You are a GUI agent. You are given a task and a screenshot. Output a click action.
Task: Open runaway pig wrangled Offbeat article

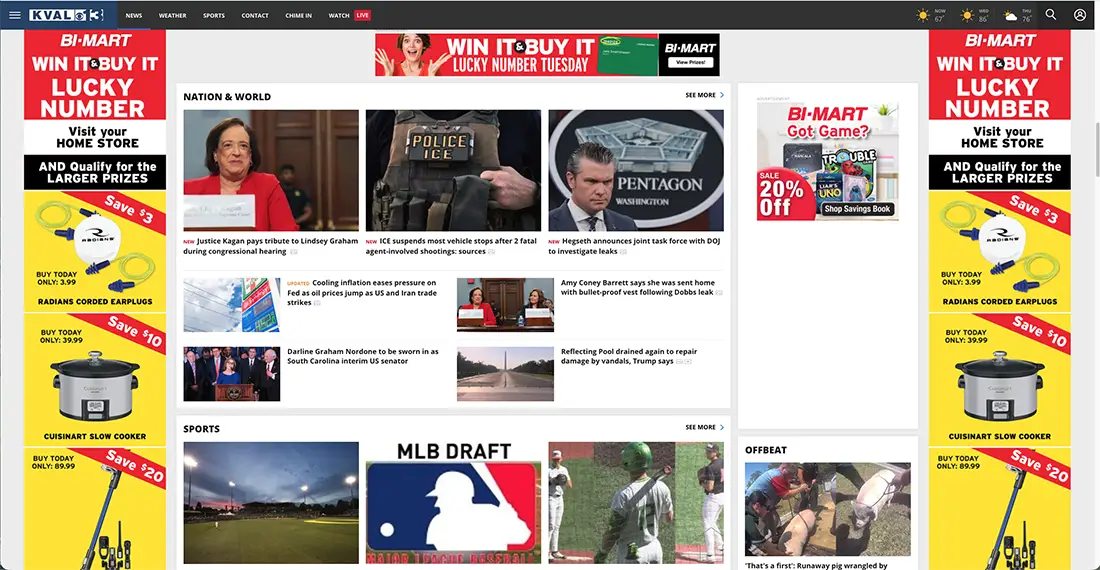816,565
